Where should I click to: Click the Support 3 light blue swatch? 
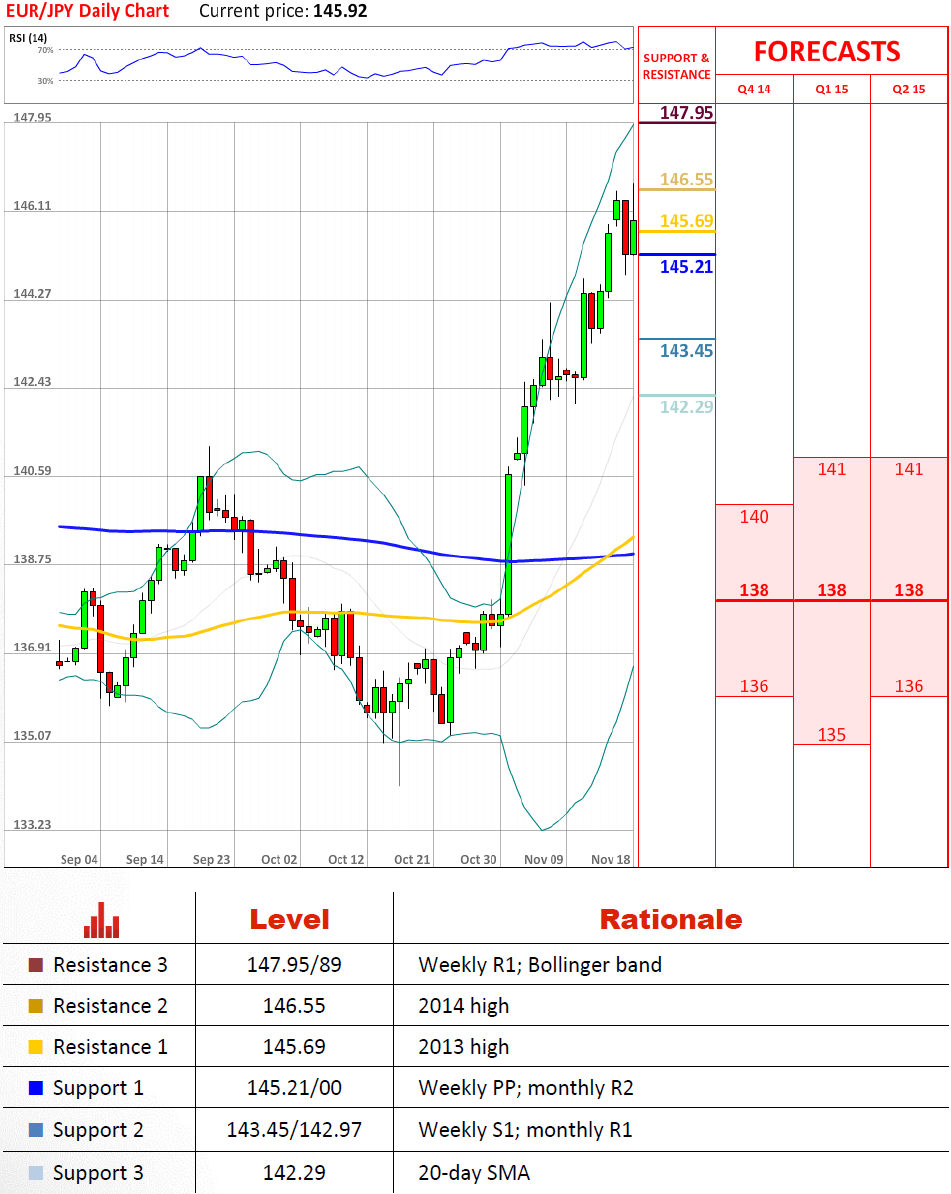pos(36,1173)
